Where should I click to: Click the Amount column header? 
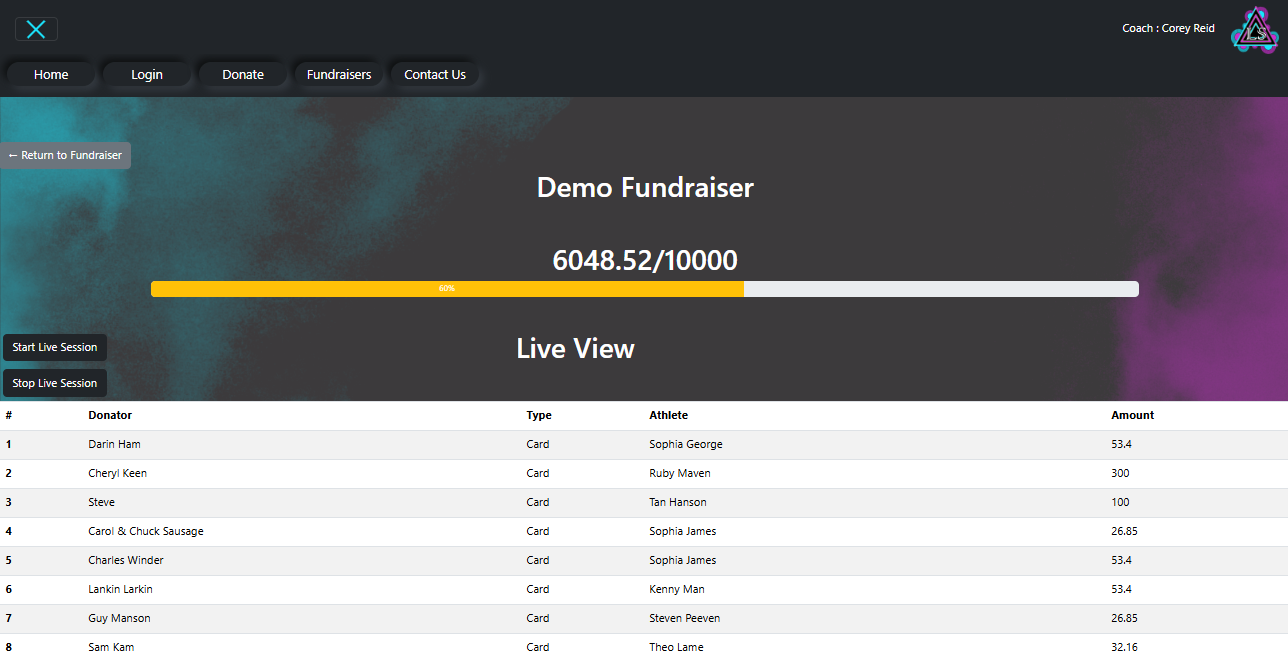(1132, 415)
